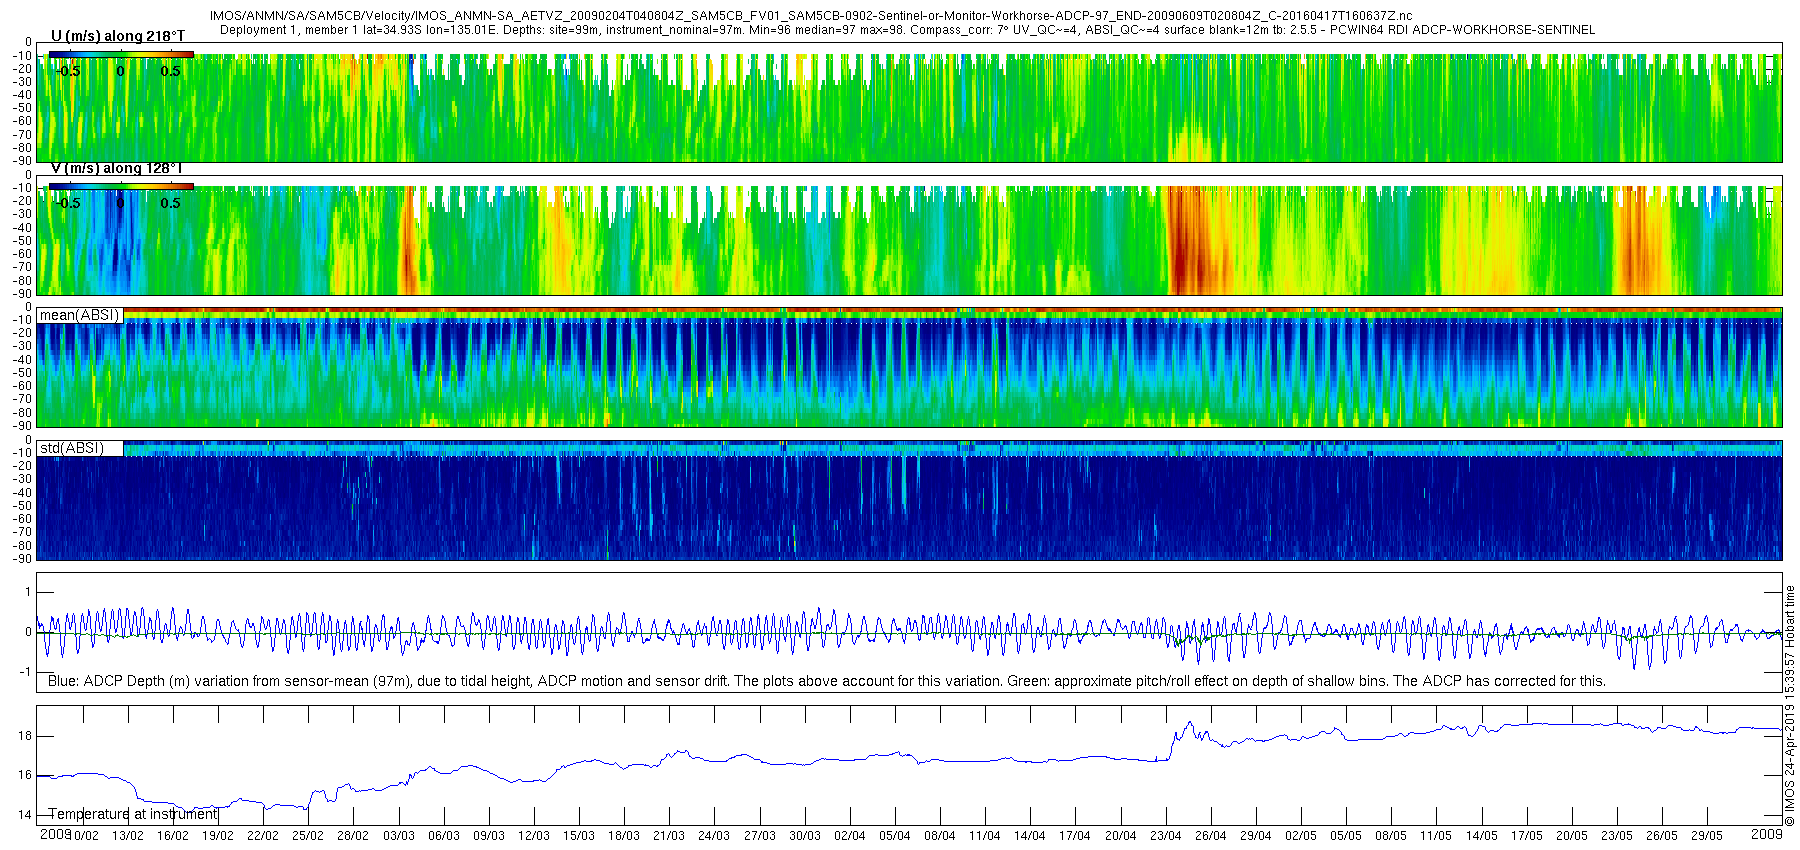Click the 13/02 date tick label
This screenshot has height=850, width=1800.
pos(127,836)
